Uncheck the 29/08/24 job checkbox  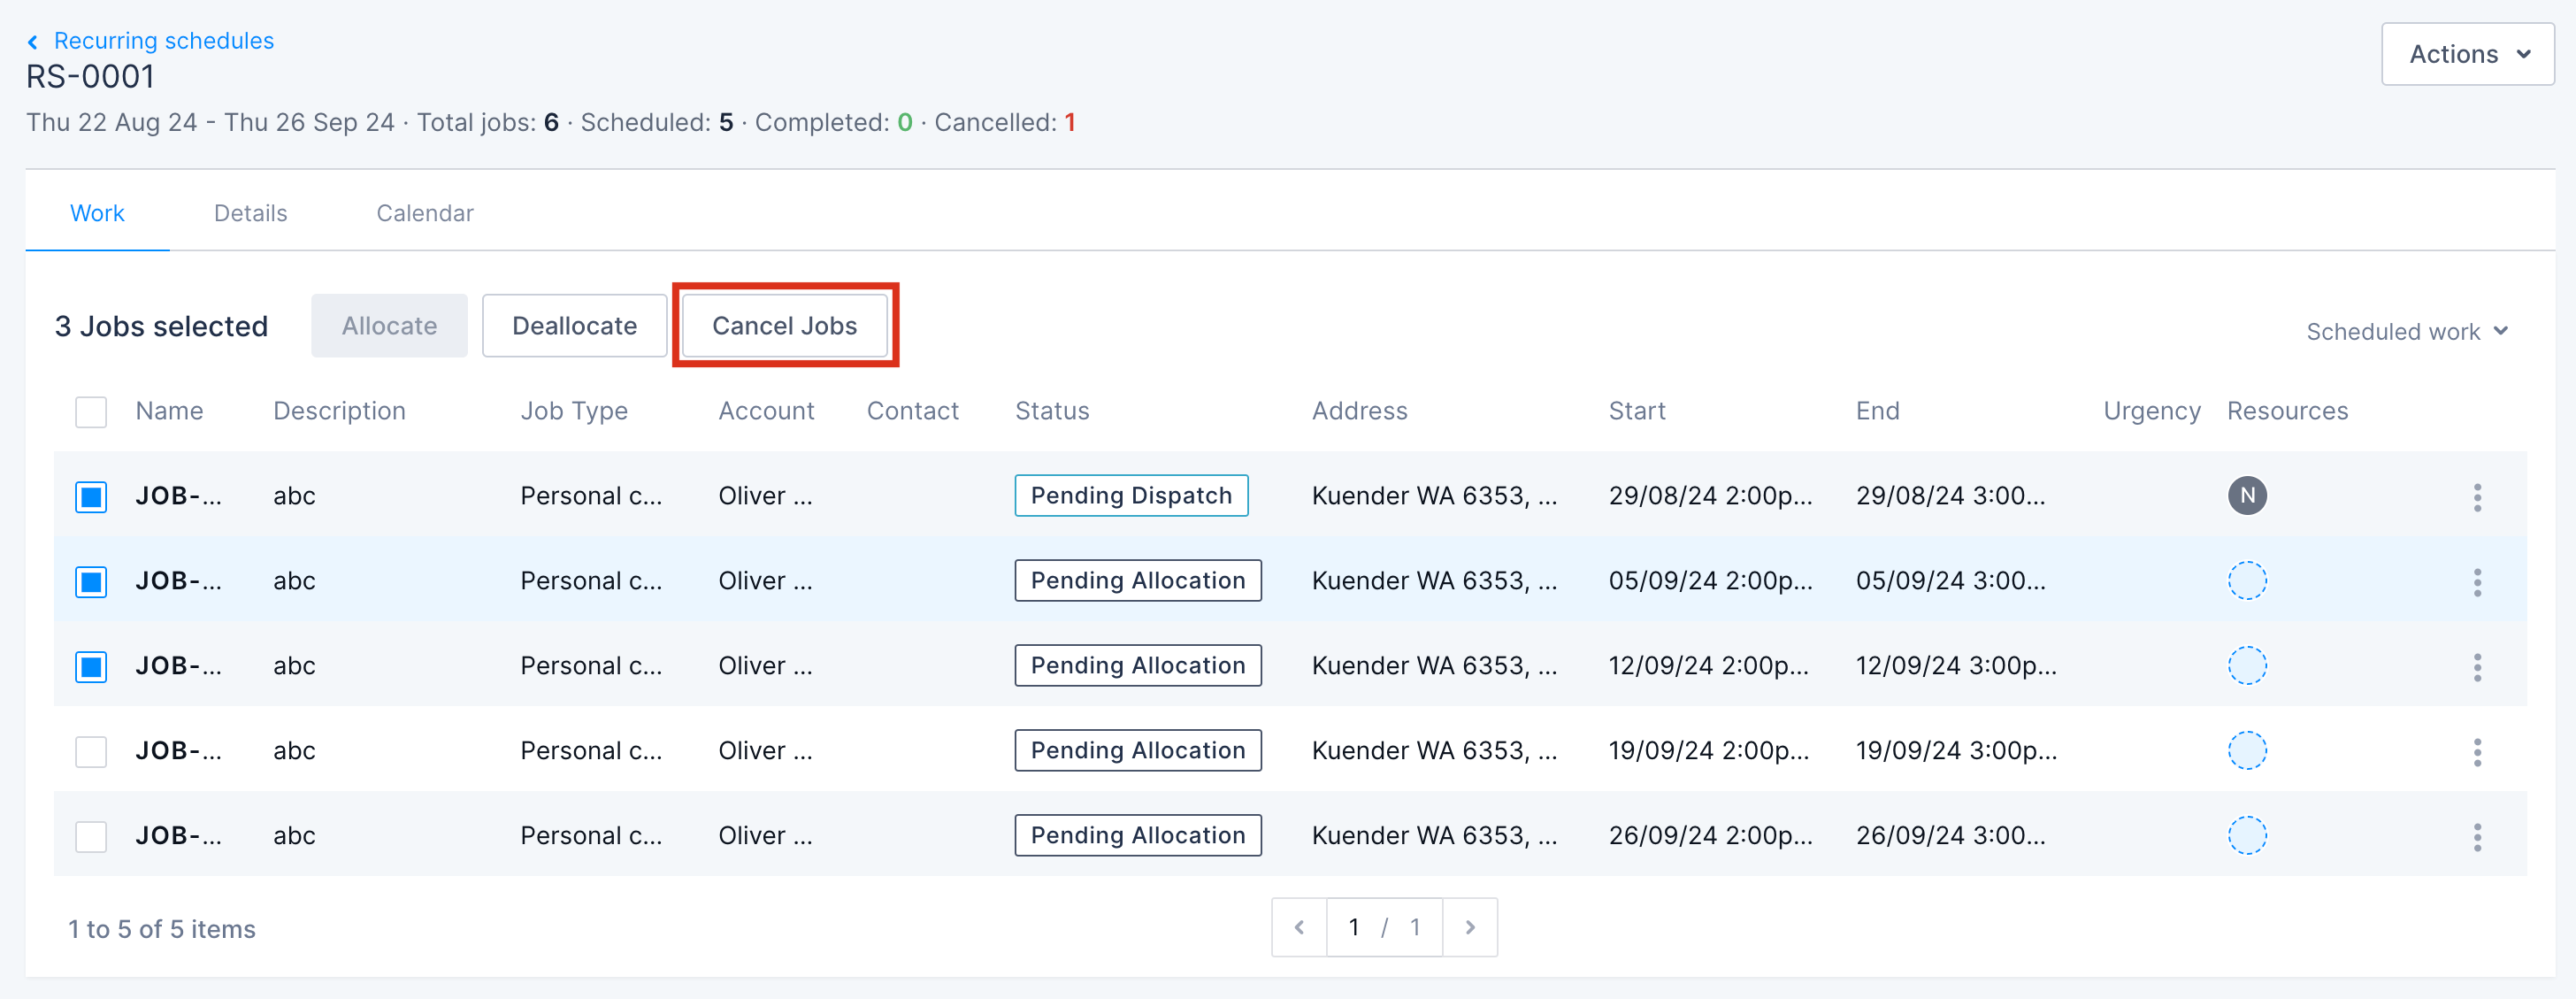[91, 497]
